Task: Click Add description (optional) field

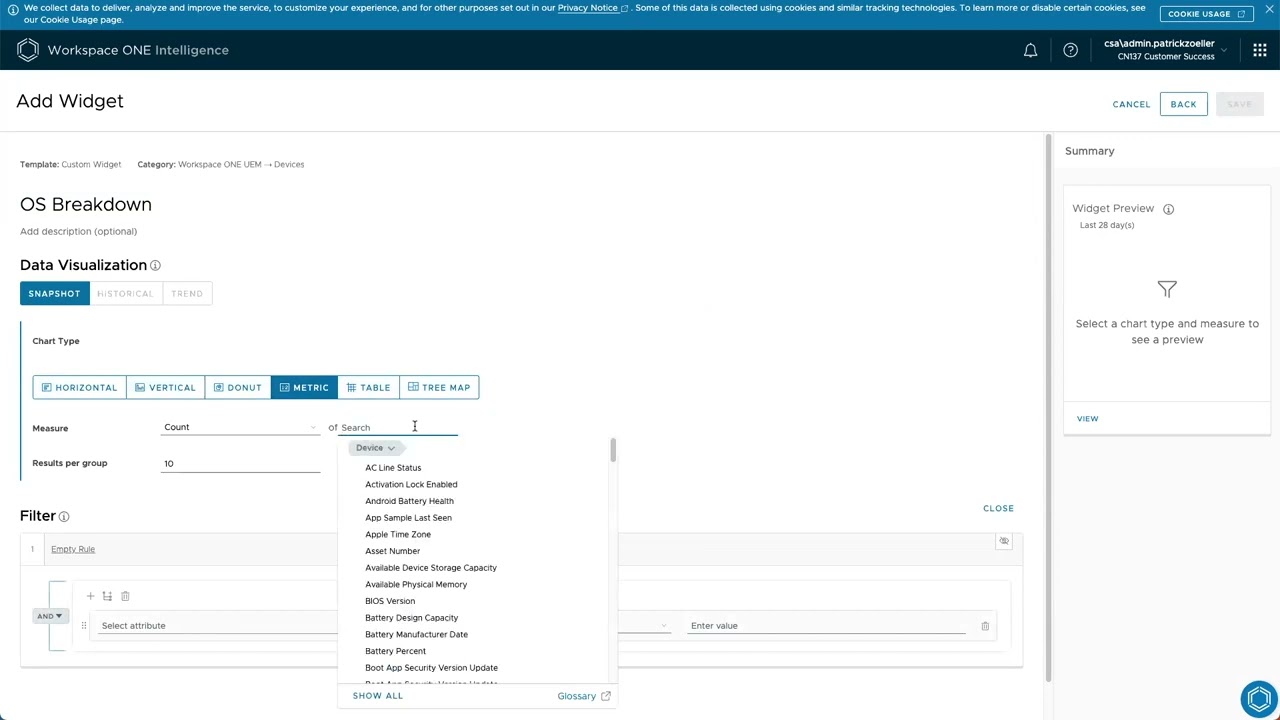Action: pos(78,231)
